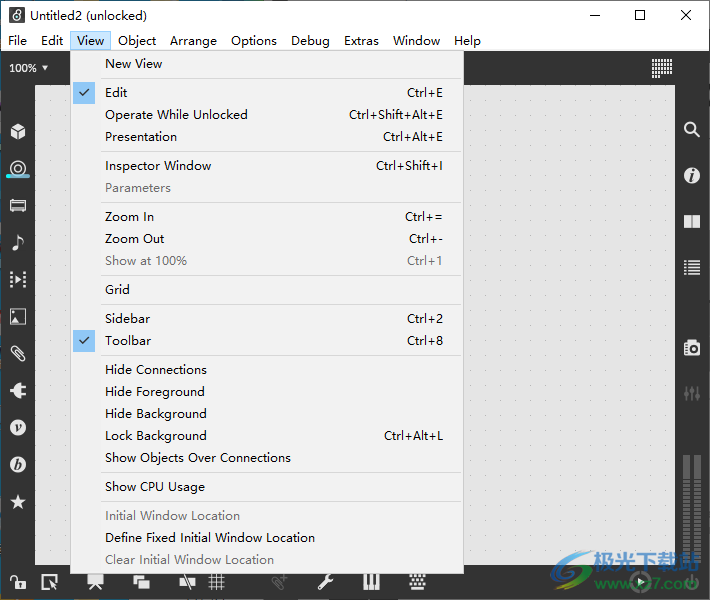
Task: Expand the 100% zoom dropdown
Action: click(x=28, y=68)
